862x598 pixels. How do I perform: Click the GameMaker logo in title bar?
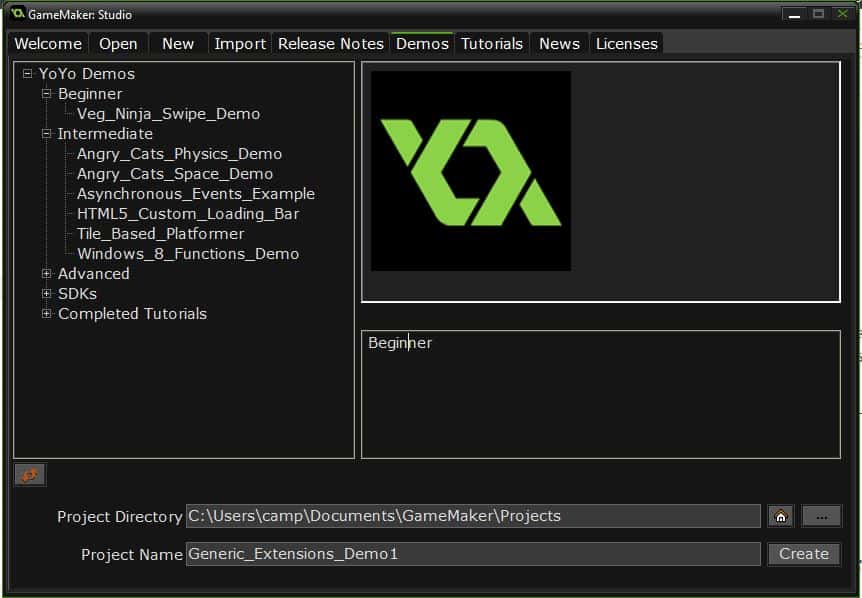[17, 13]
